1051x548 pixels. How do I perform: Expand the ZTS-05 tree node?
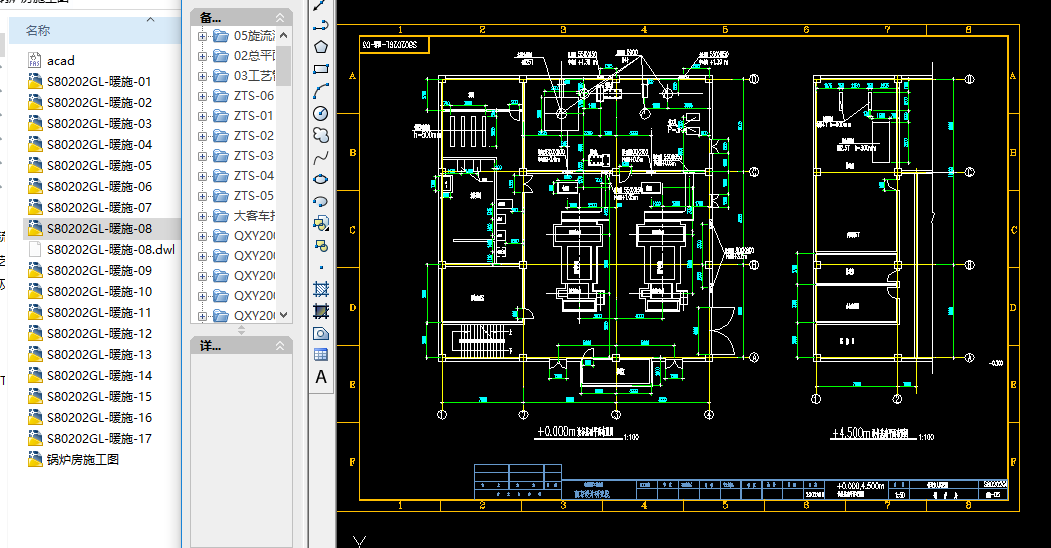pyautogui.click(x=202, y=196)
